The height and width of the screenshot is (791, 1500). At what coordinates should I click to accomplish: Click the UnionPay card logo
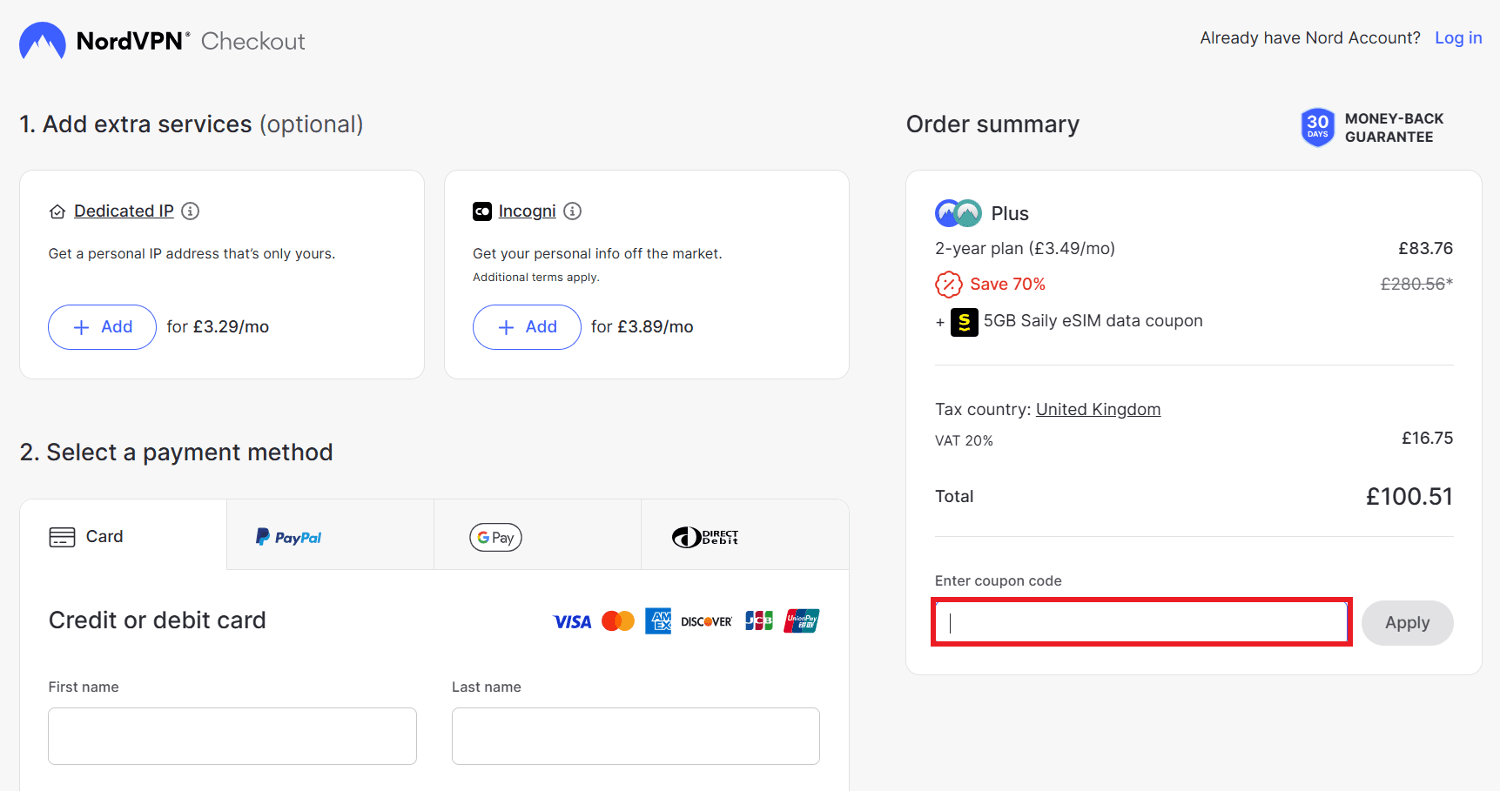802,621
